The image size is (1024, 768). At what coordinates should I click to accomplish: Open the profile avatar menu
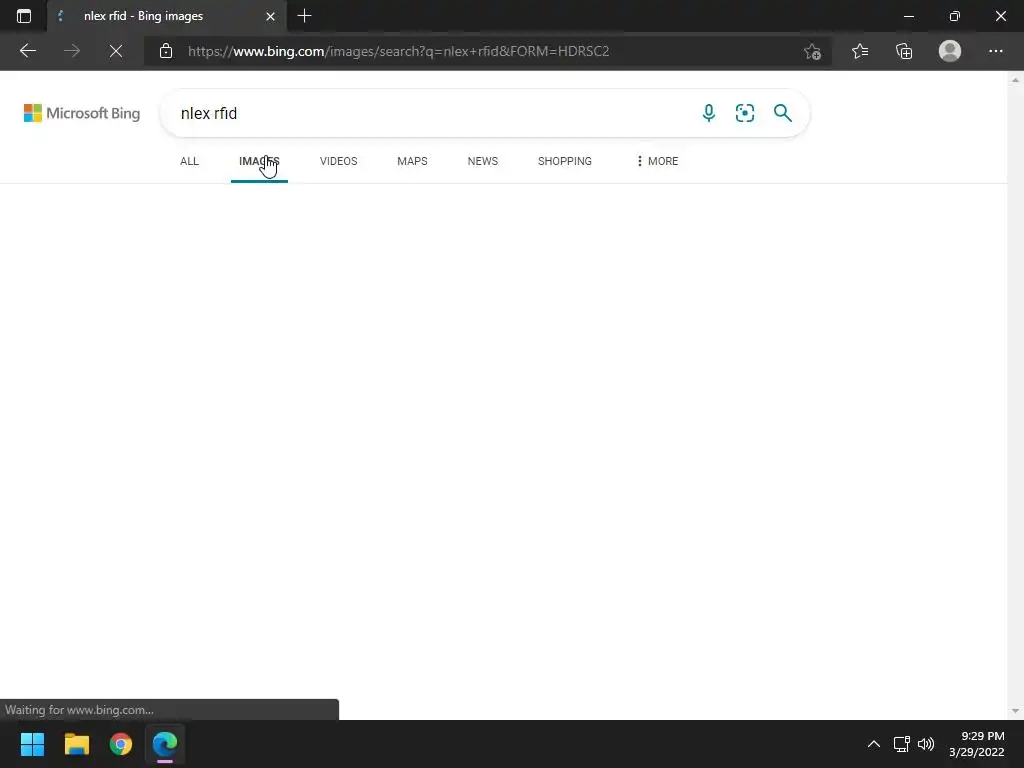coord(950,51)
